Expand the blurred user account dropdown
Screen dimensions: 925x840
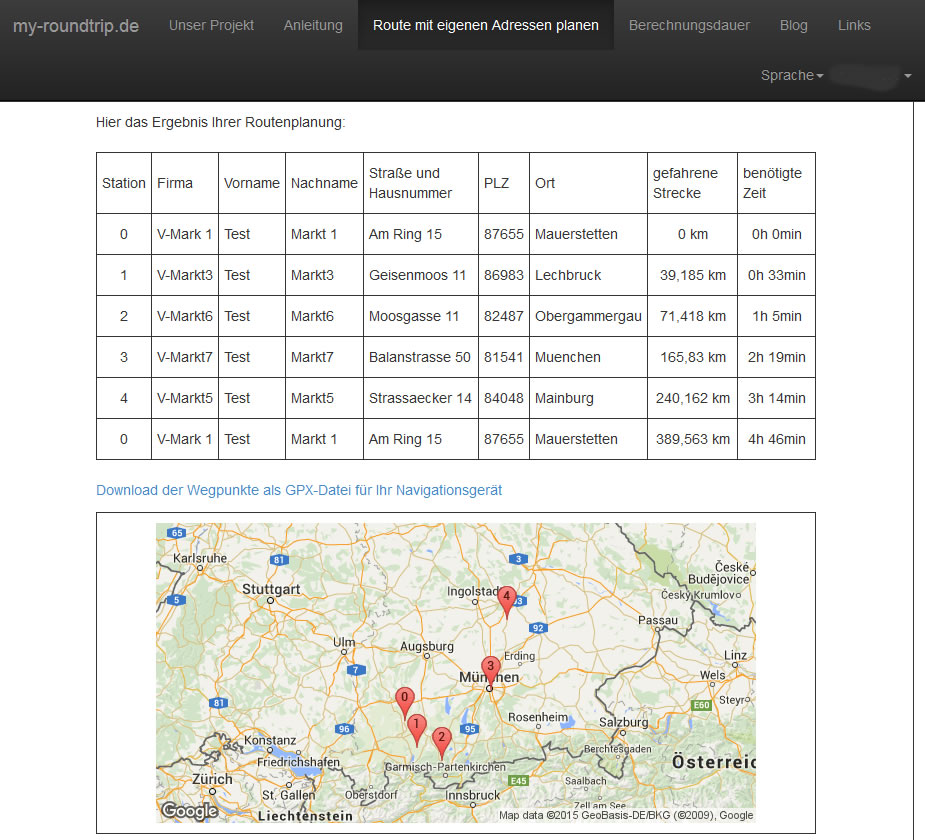click(872, 75)
